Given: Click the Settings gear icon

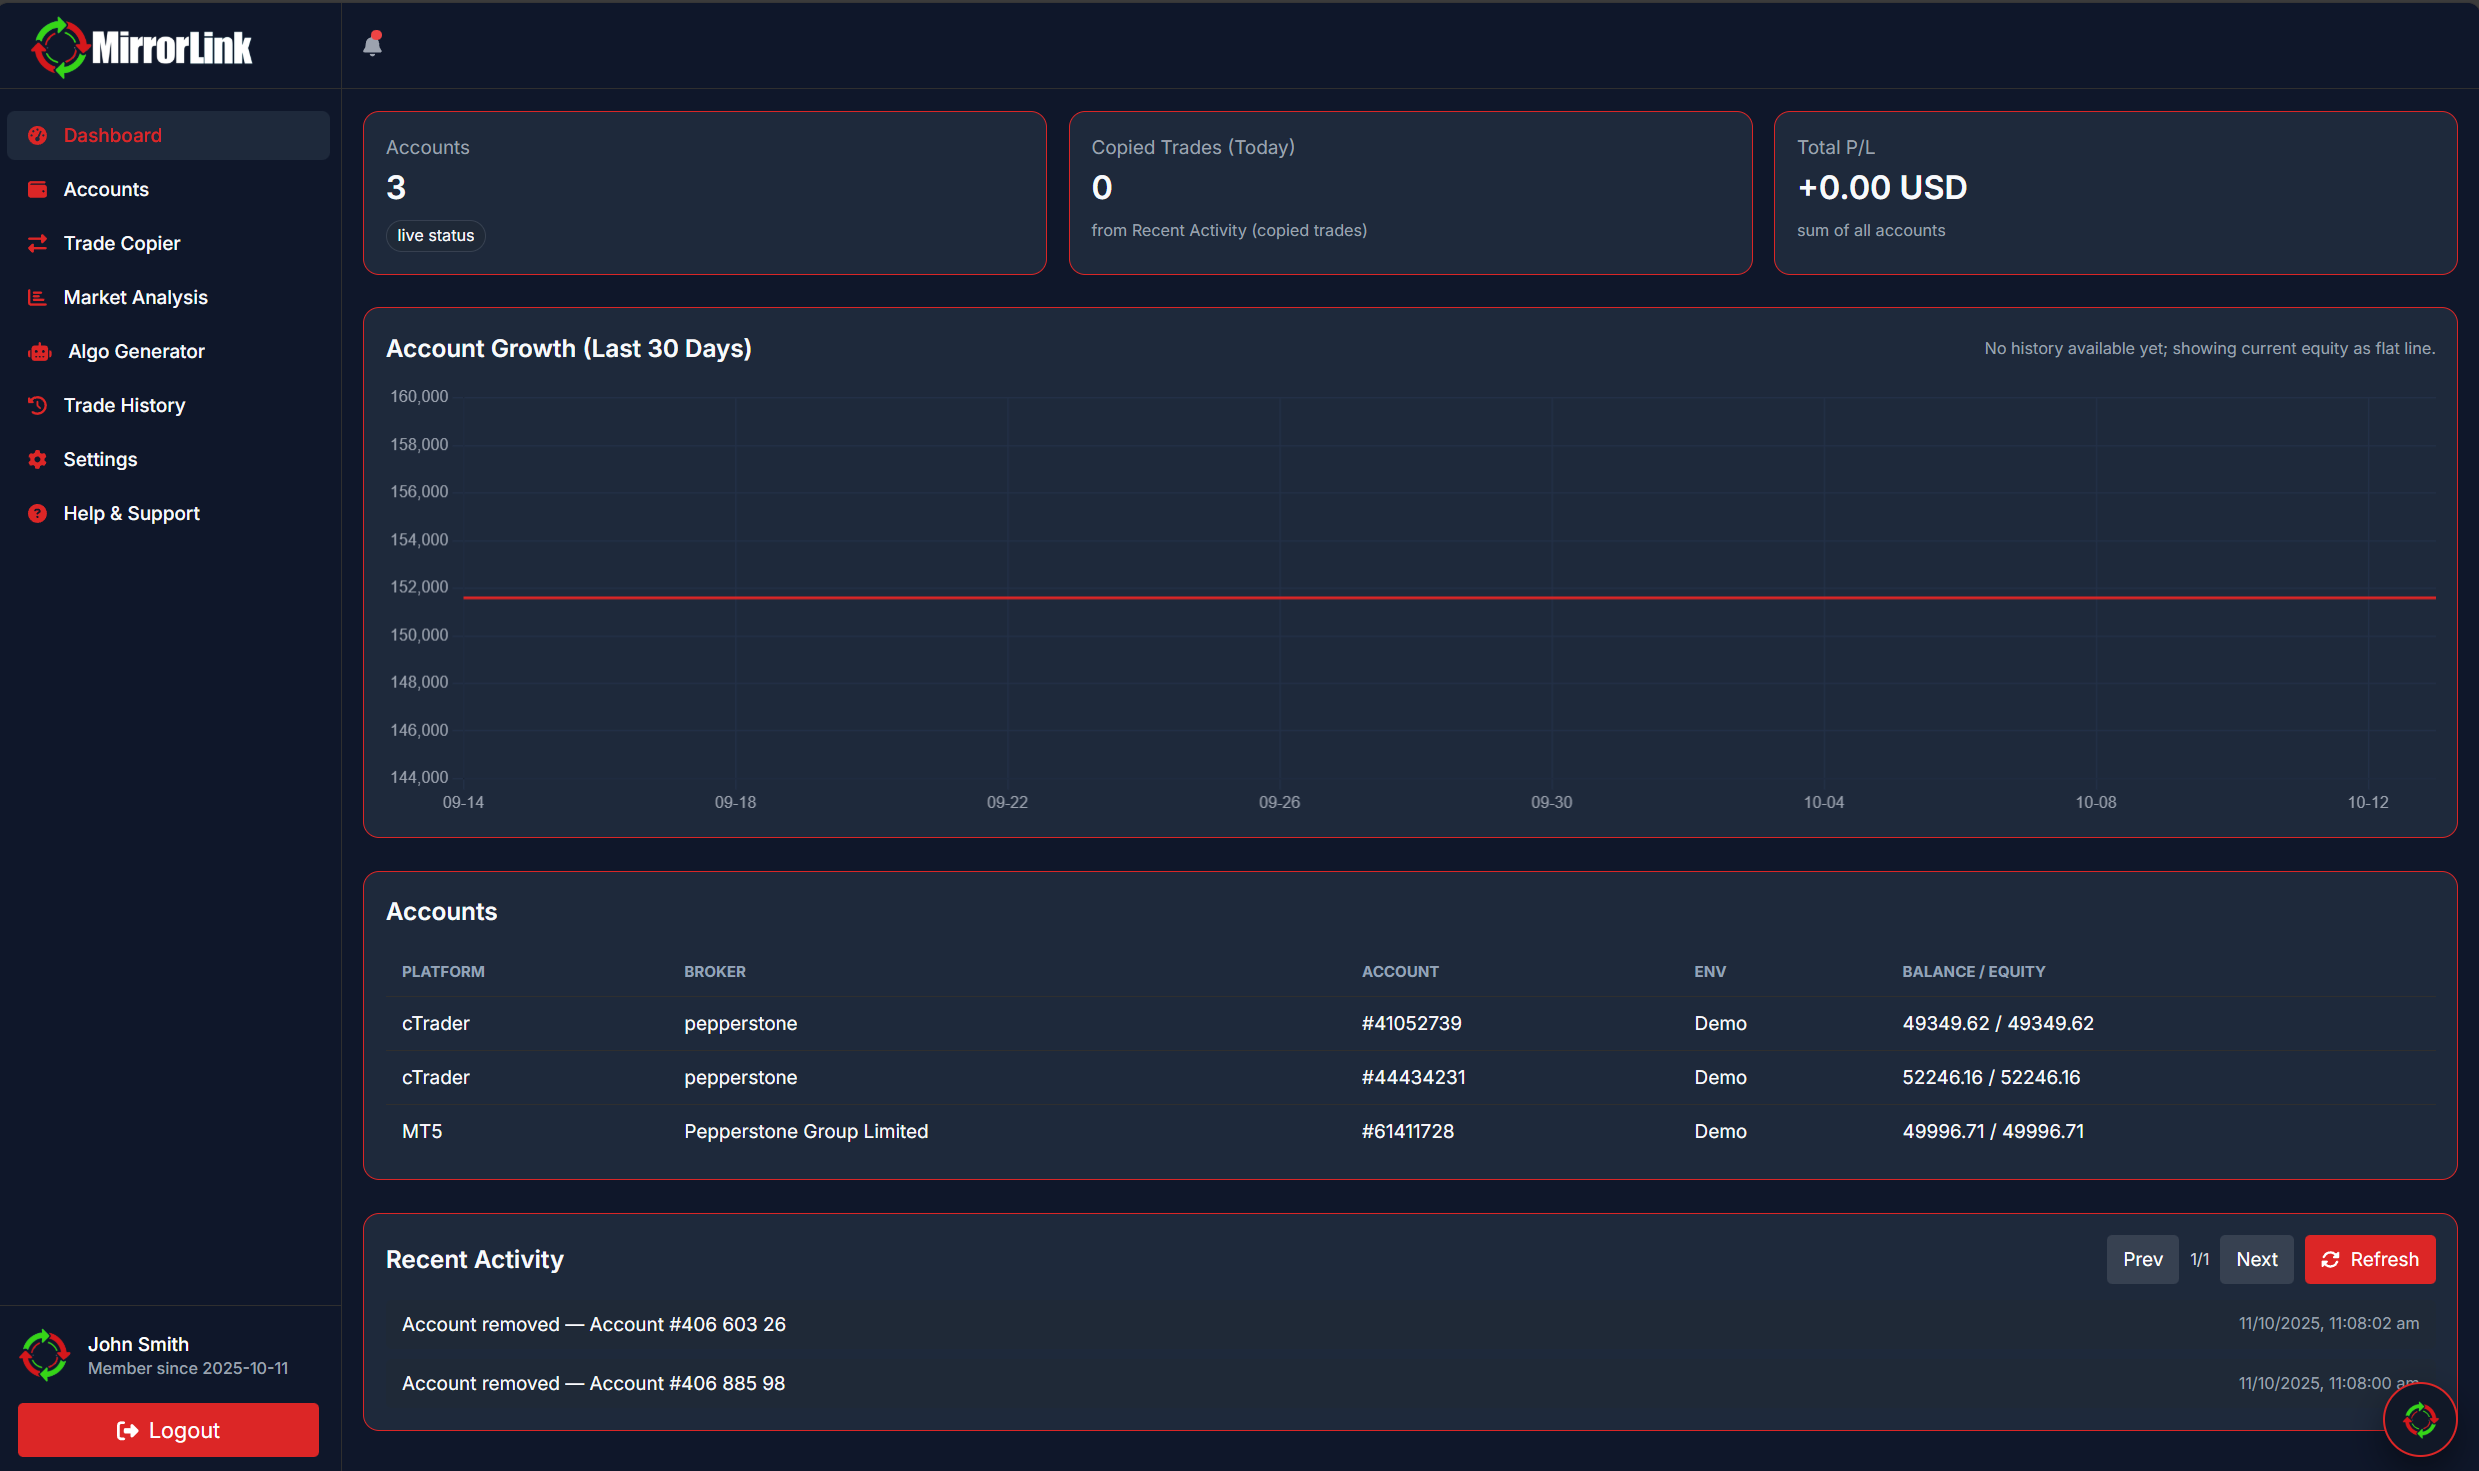Looking at the screenshot, I should 37,459.
